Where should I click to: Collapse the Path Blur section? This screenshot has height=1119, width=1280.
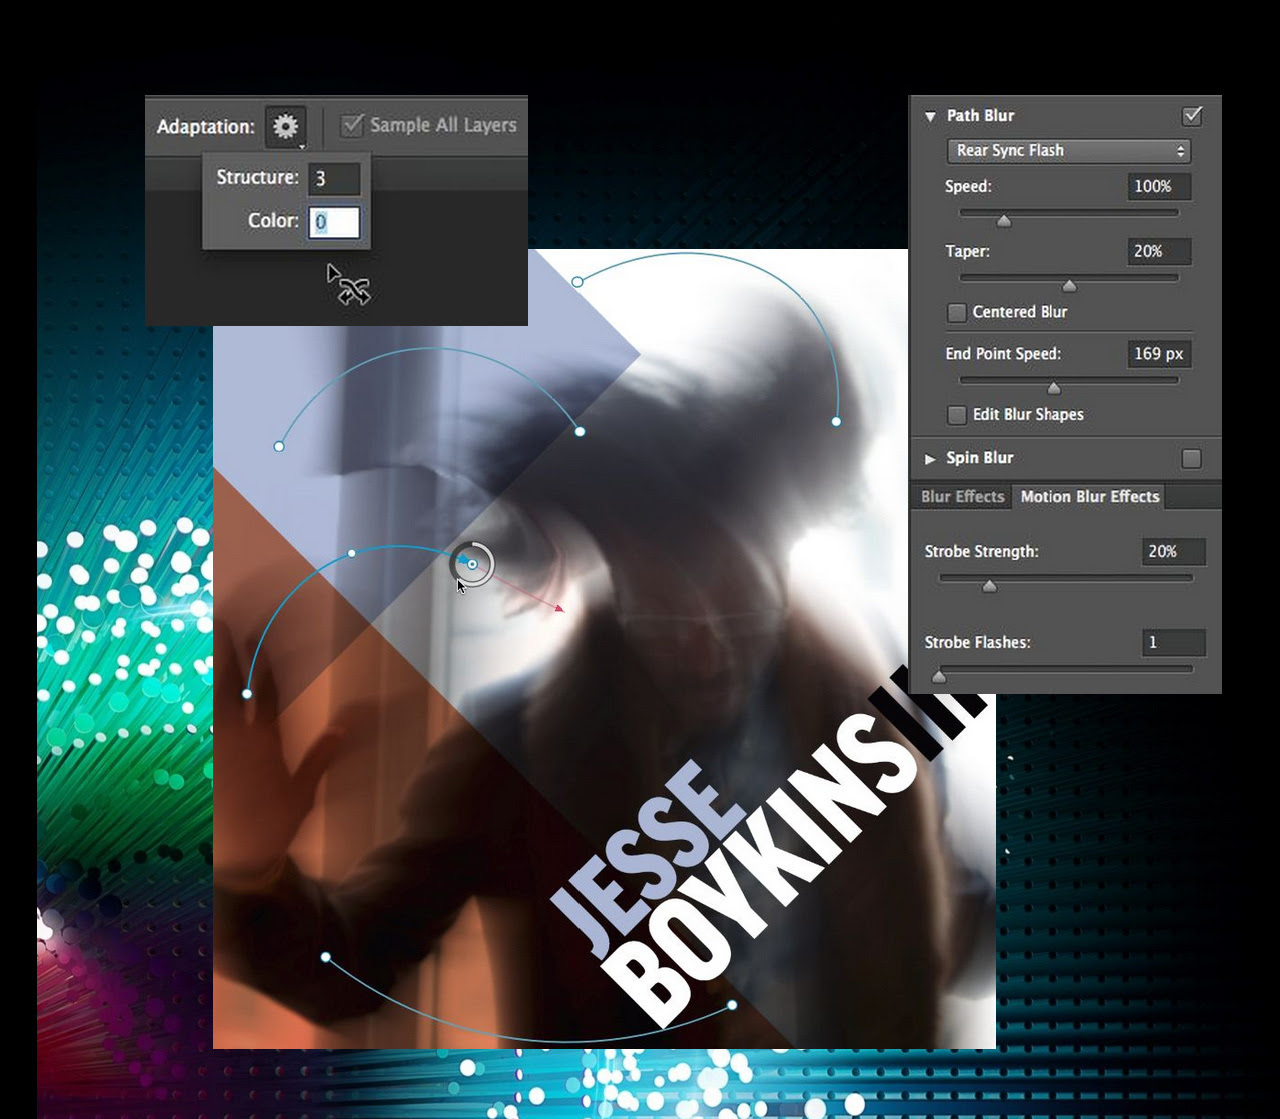coord(930,116)
